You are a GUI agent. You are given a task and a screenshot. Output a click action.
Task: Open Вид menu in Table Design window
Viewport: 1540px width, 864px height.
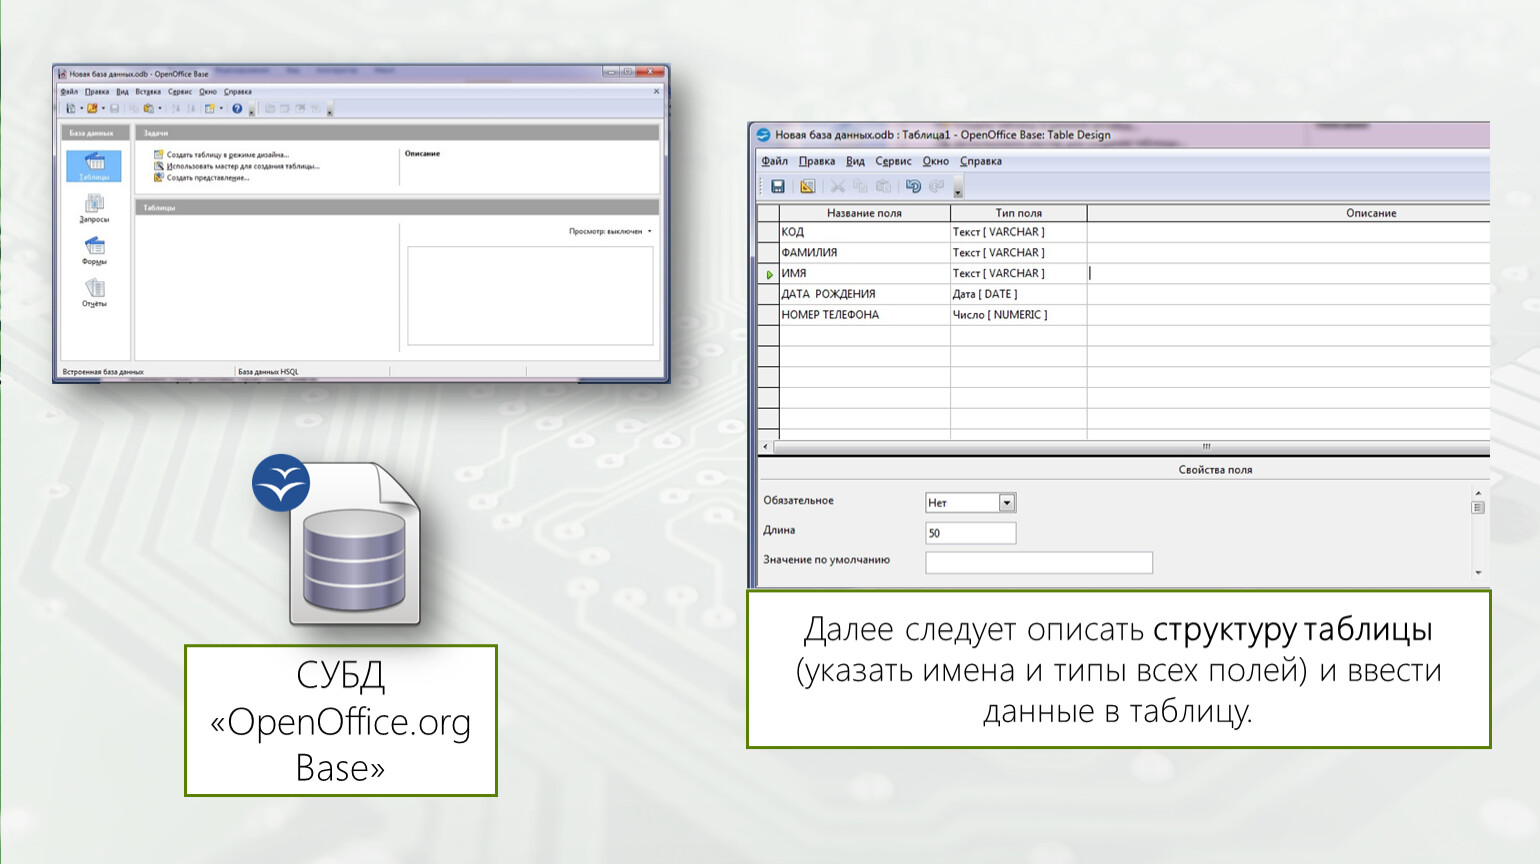tap(855, 161)
